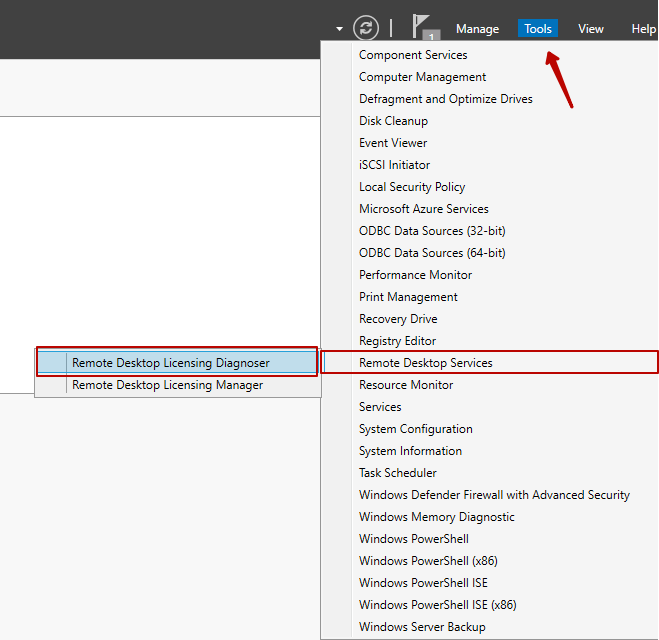Launch Remote Desktop Licensing Manager
This screenshot has height=640, width=659.
[x=167, y=385]
